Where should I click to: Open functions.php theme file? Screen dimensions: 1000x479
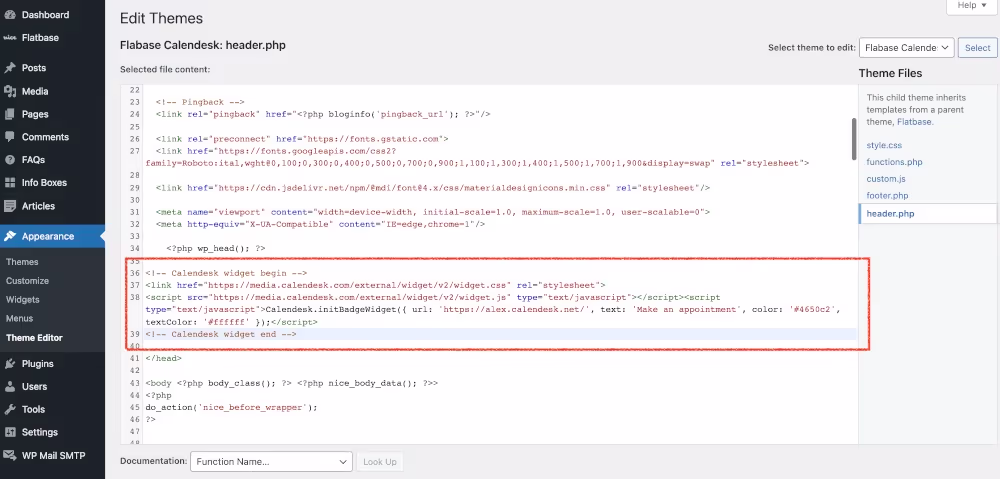tap(894, 162)
